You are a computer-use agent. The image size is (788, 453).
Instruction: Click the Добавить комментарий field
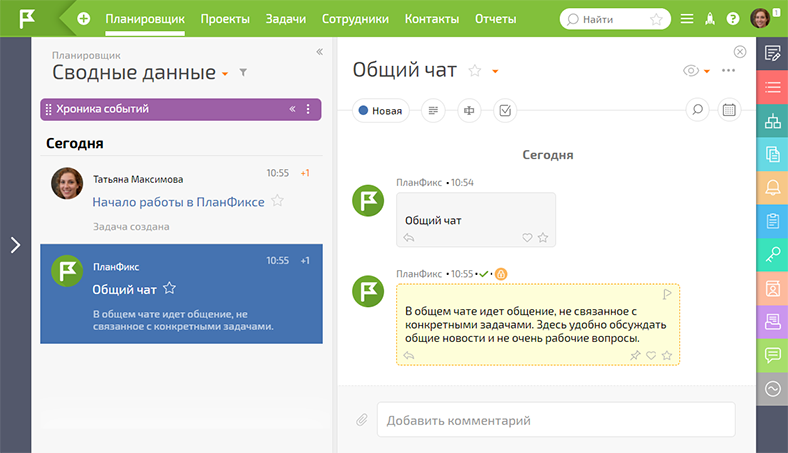coord(556,420)
